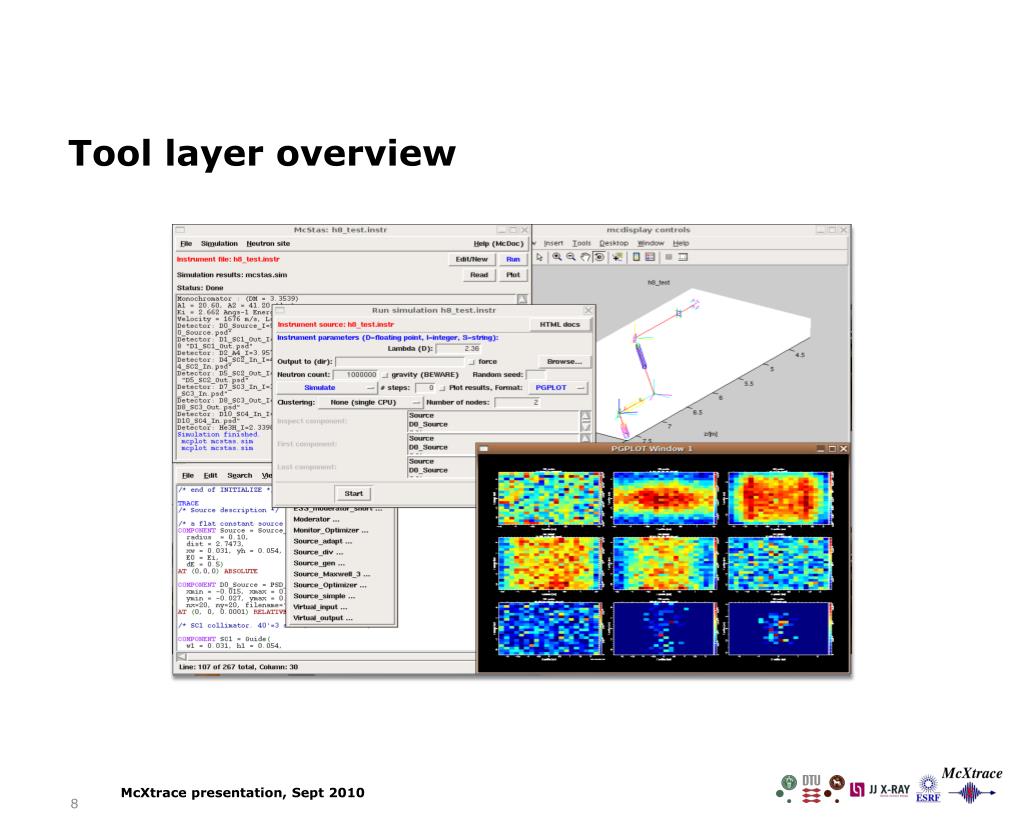Click left arrow of editor horizontal scrollbar
Image resolution: width=1024 pixels, height=819 pixels.
coord(182,657)
